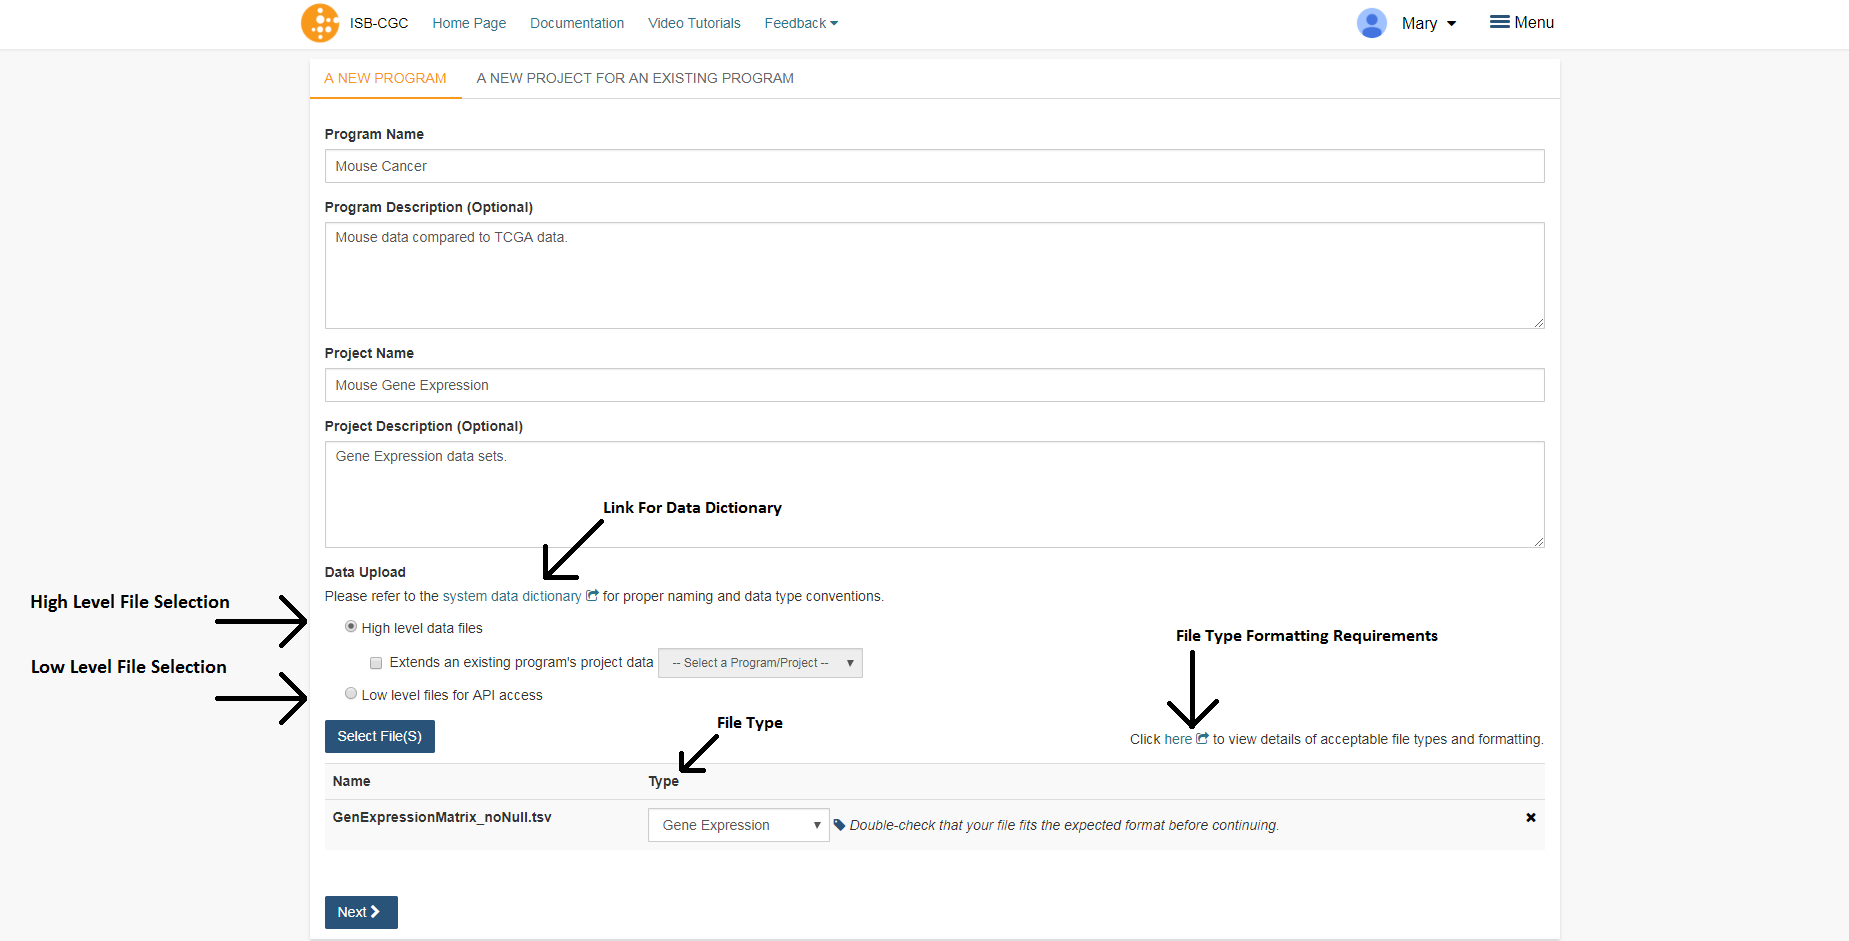This screenshot has height=941, width=1849.
Task: Click 'here' link for acceptable file types
Action: click(x=1178, y=739)
